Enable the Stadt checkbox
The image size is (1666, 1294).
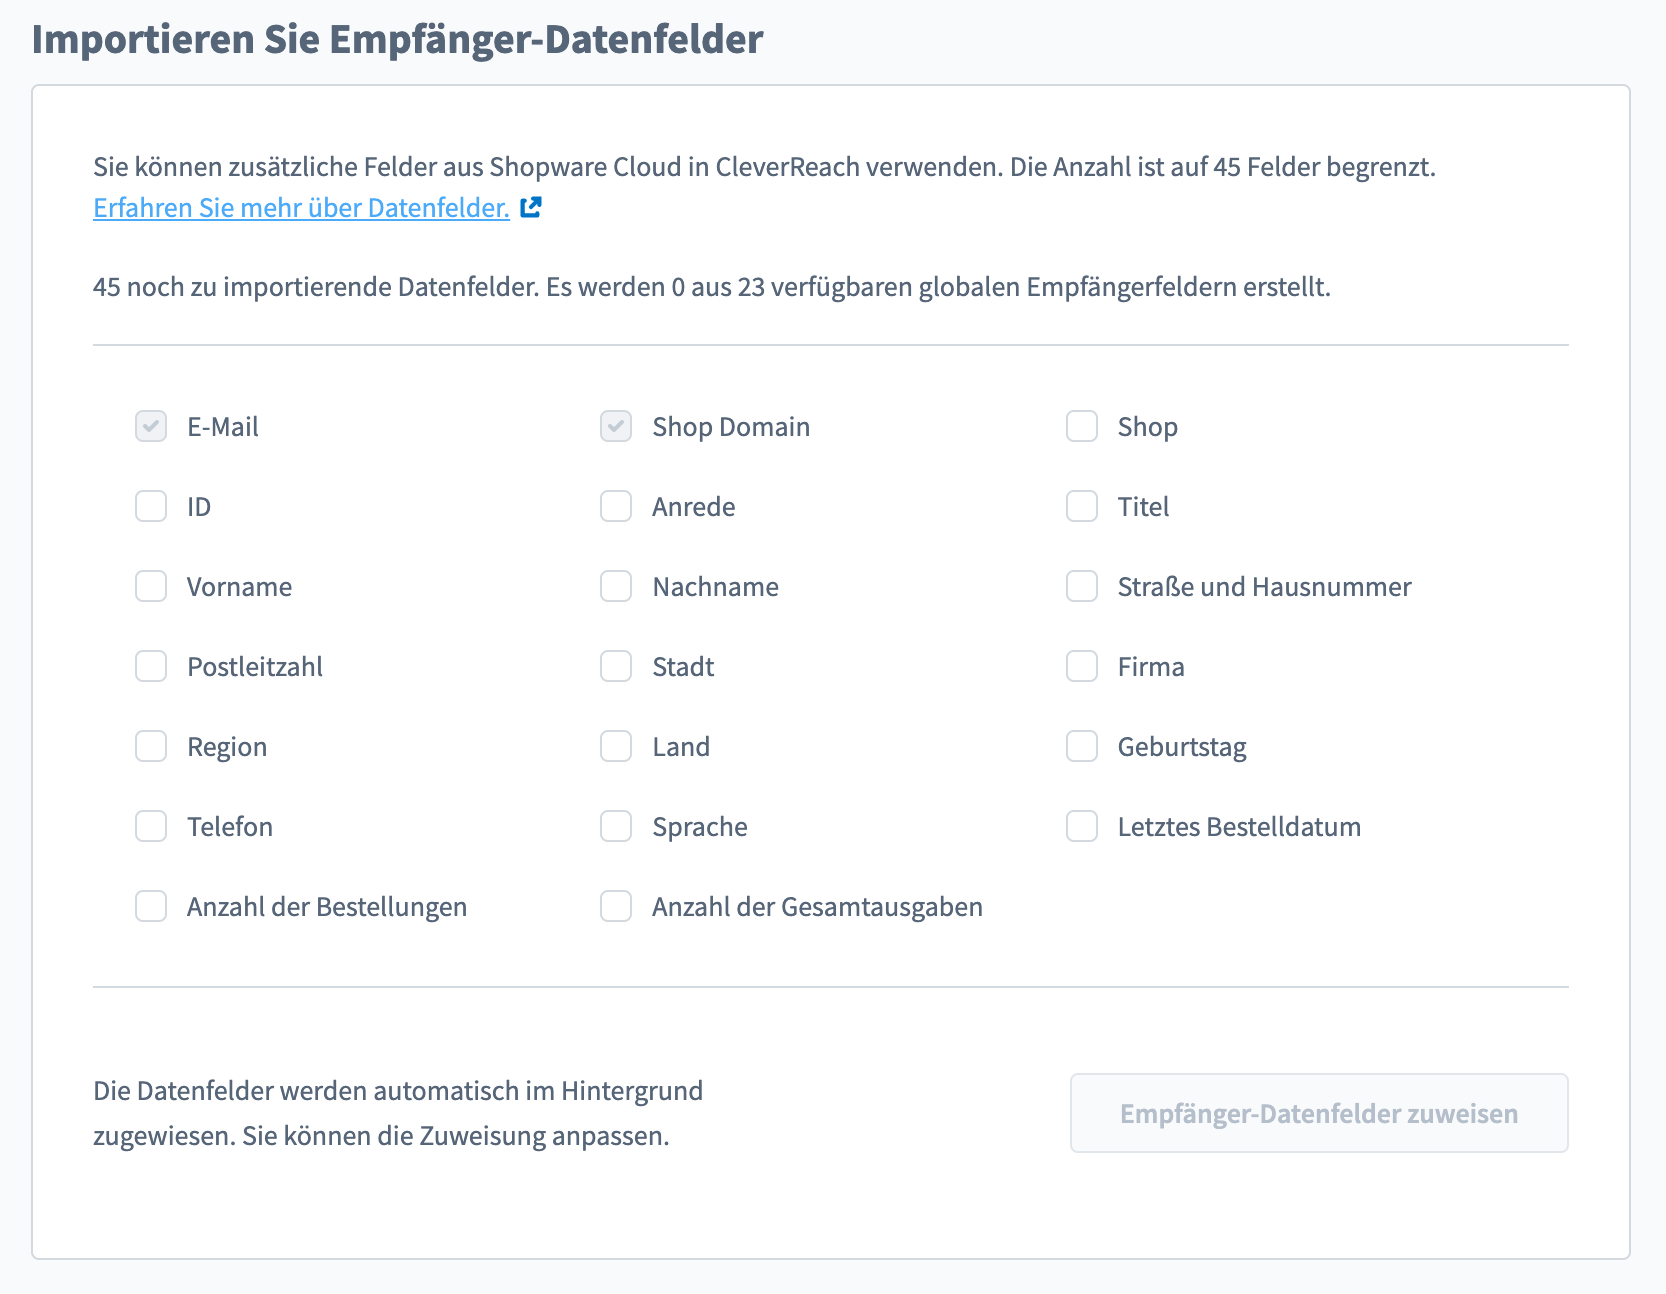(616, 666)
